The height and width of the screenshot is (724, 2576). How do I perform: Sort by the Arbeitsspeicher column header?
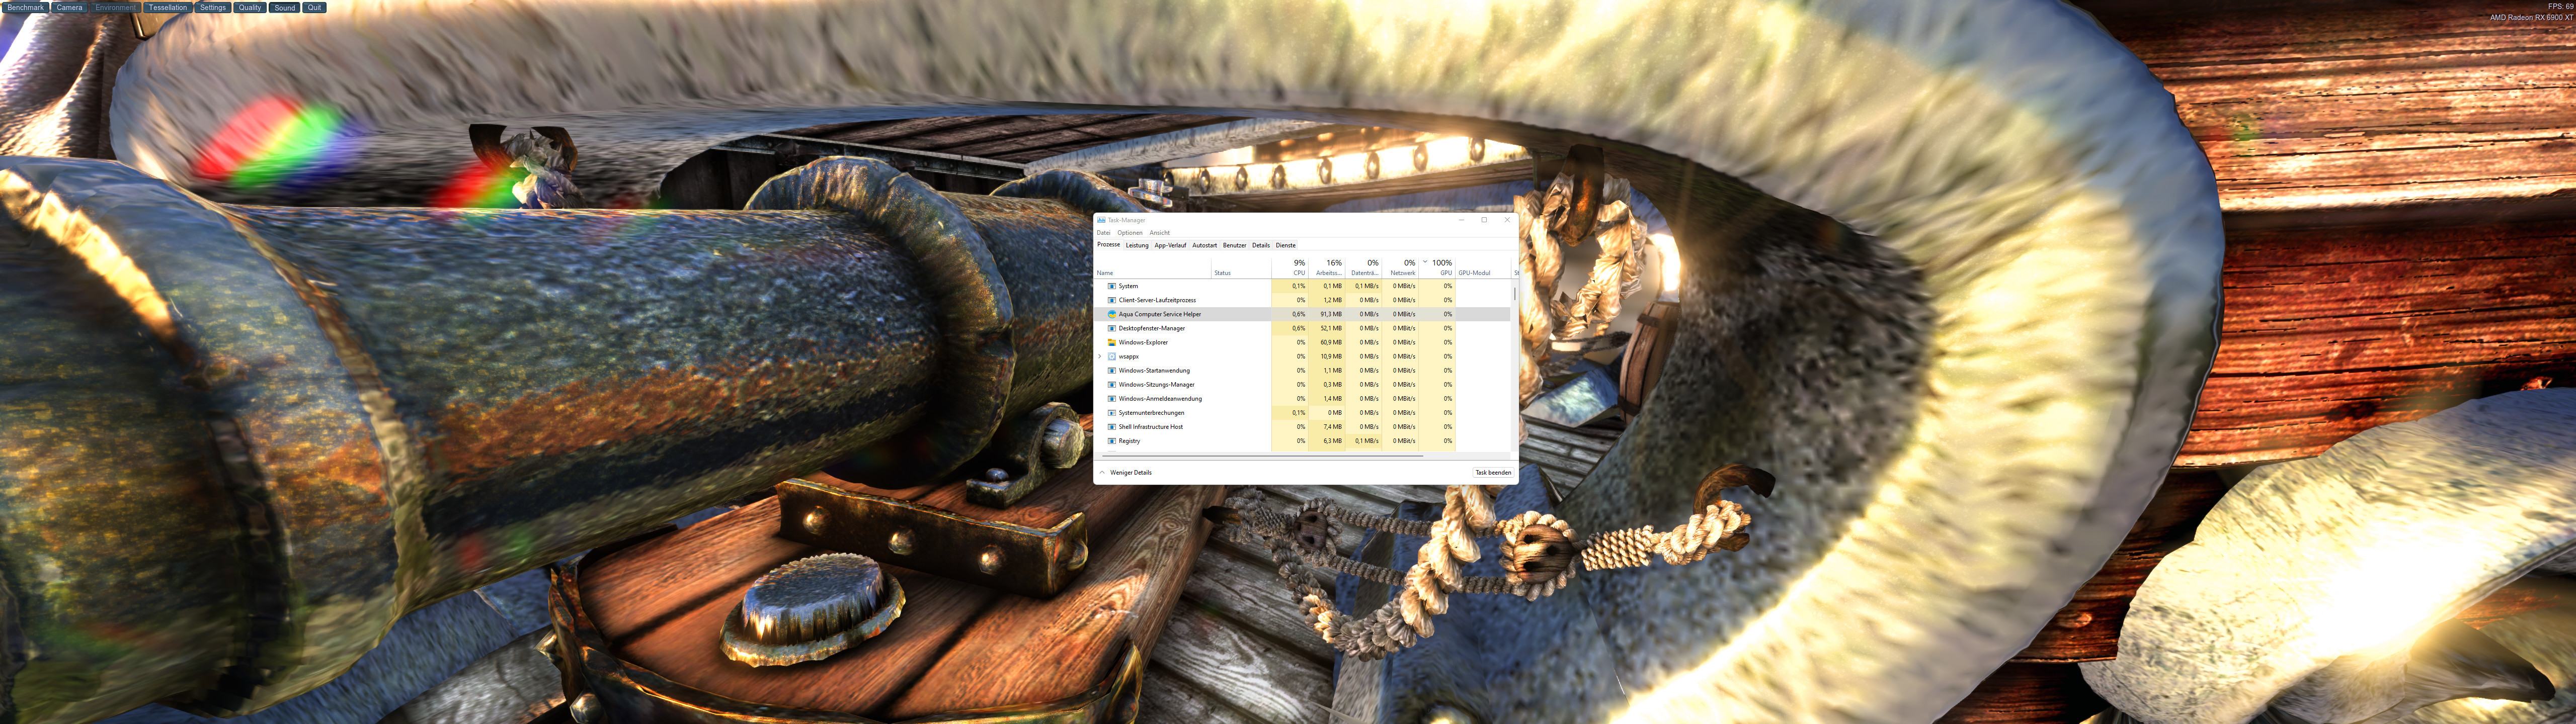[x=1327, y=267]
